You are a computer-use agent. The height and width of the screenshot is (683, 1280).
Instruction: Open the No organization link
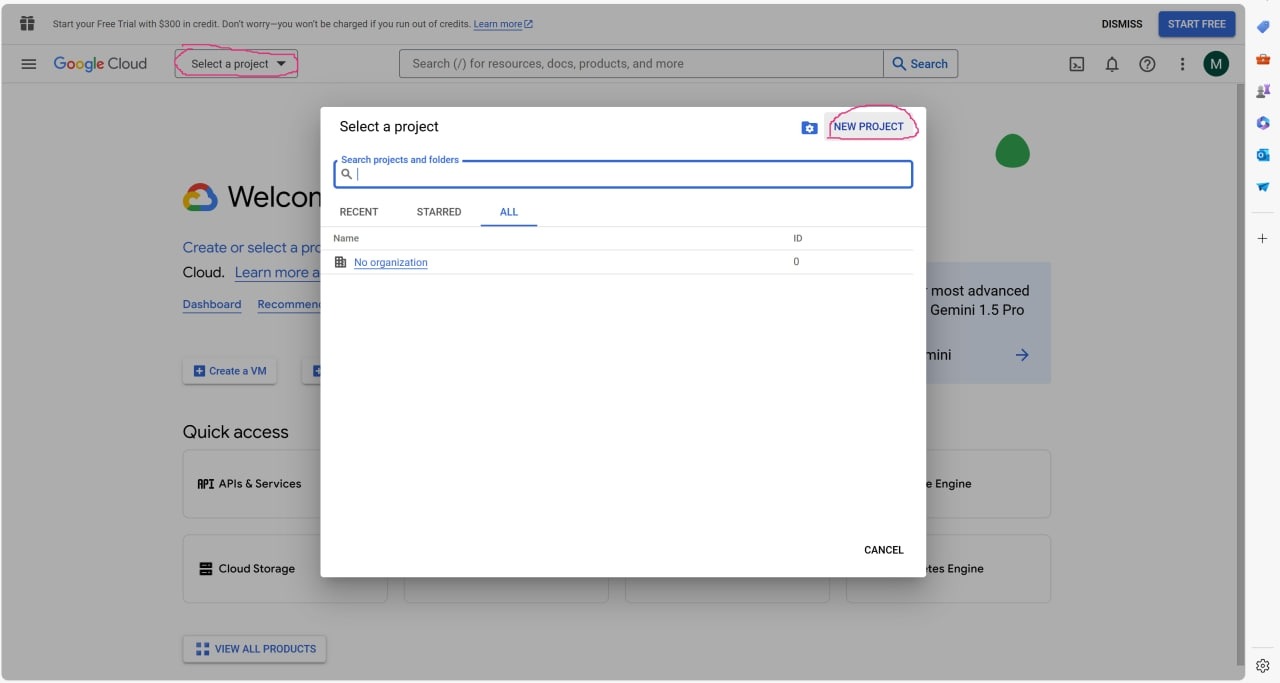391,263
